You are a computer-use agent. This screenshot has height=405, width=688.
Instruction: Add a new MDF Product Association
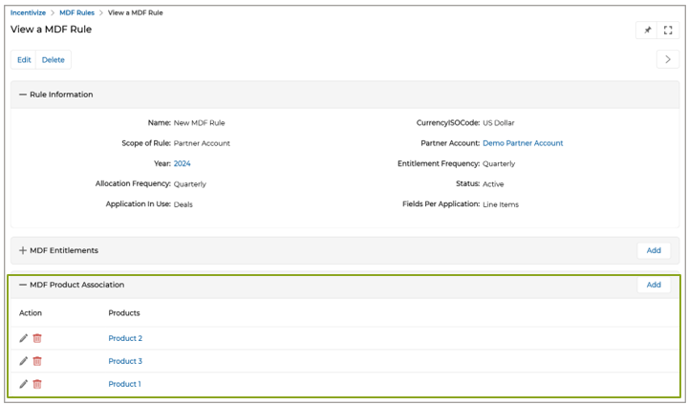[653, 285]
